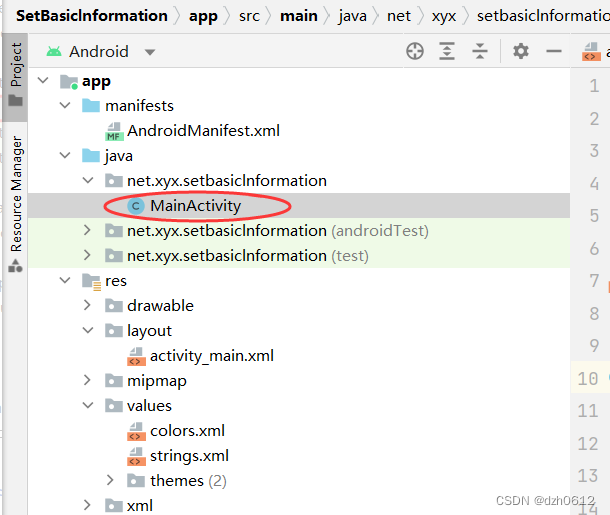Viewport: 610px width, 515px height.
Task: Hide the Project tool window with the minus icon
Action: (554, 51)
